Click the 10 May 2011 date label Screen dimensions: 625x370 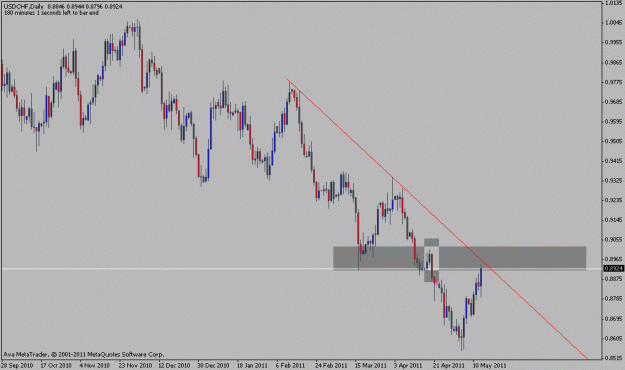(489, 365)
